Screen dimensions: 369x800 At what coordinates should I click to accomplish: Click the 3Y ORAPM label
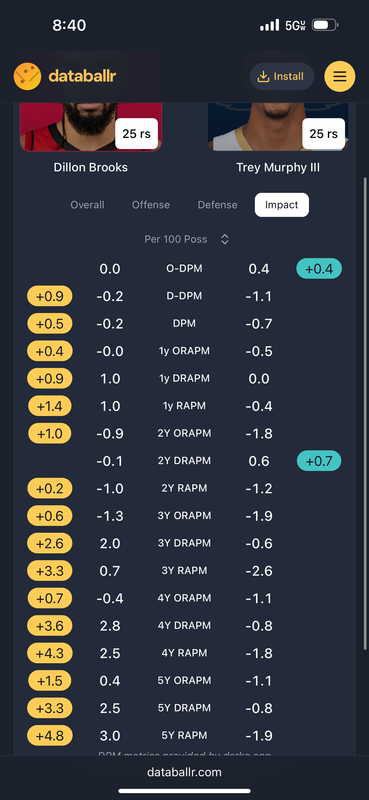184,516
